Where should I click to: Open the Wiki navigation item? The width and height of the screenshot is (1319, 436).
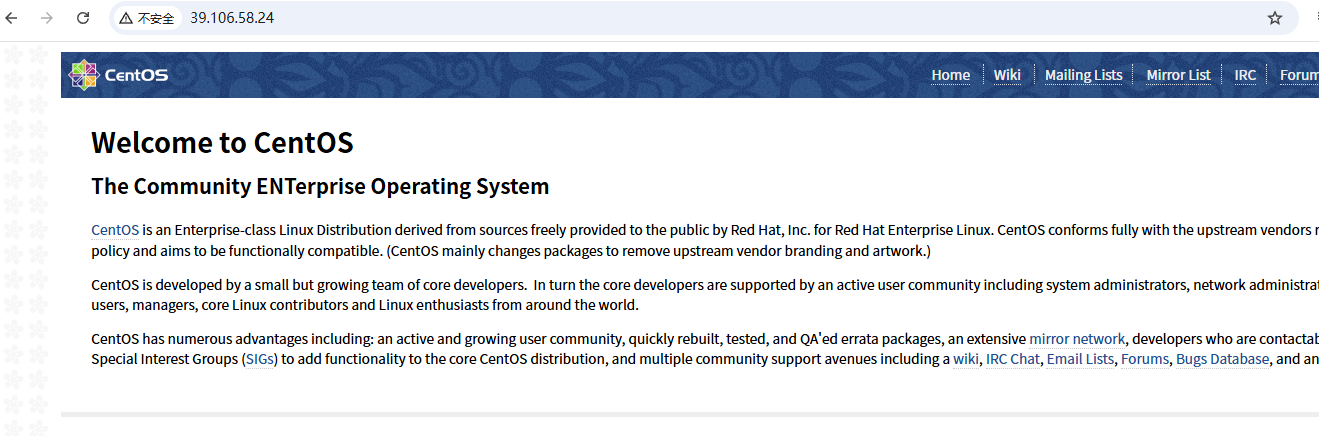(x=1007, y=75)
